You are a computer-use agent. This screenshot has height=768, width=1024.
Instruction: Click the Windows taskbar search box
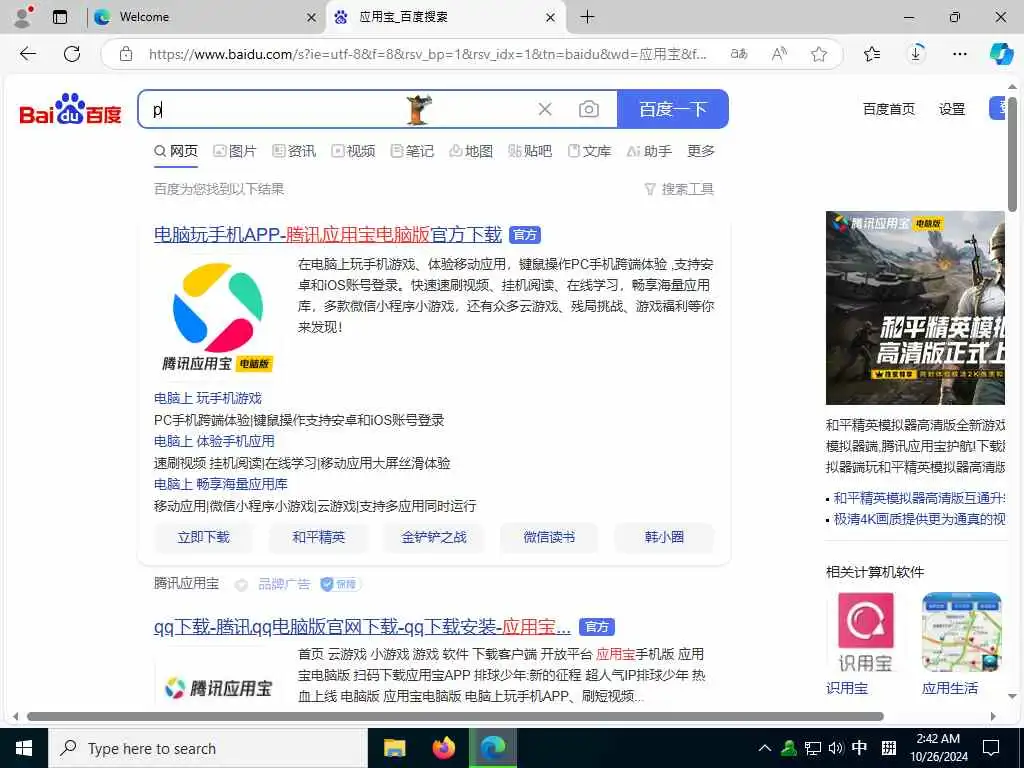pos(208,748)
